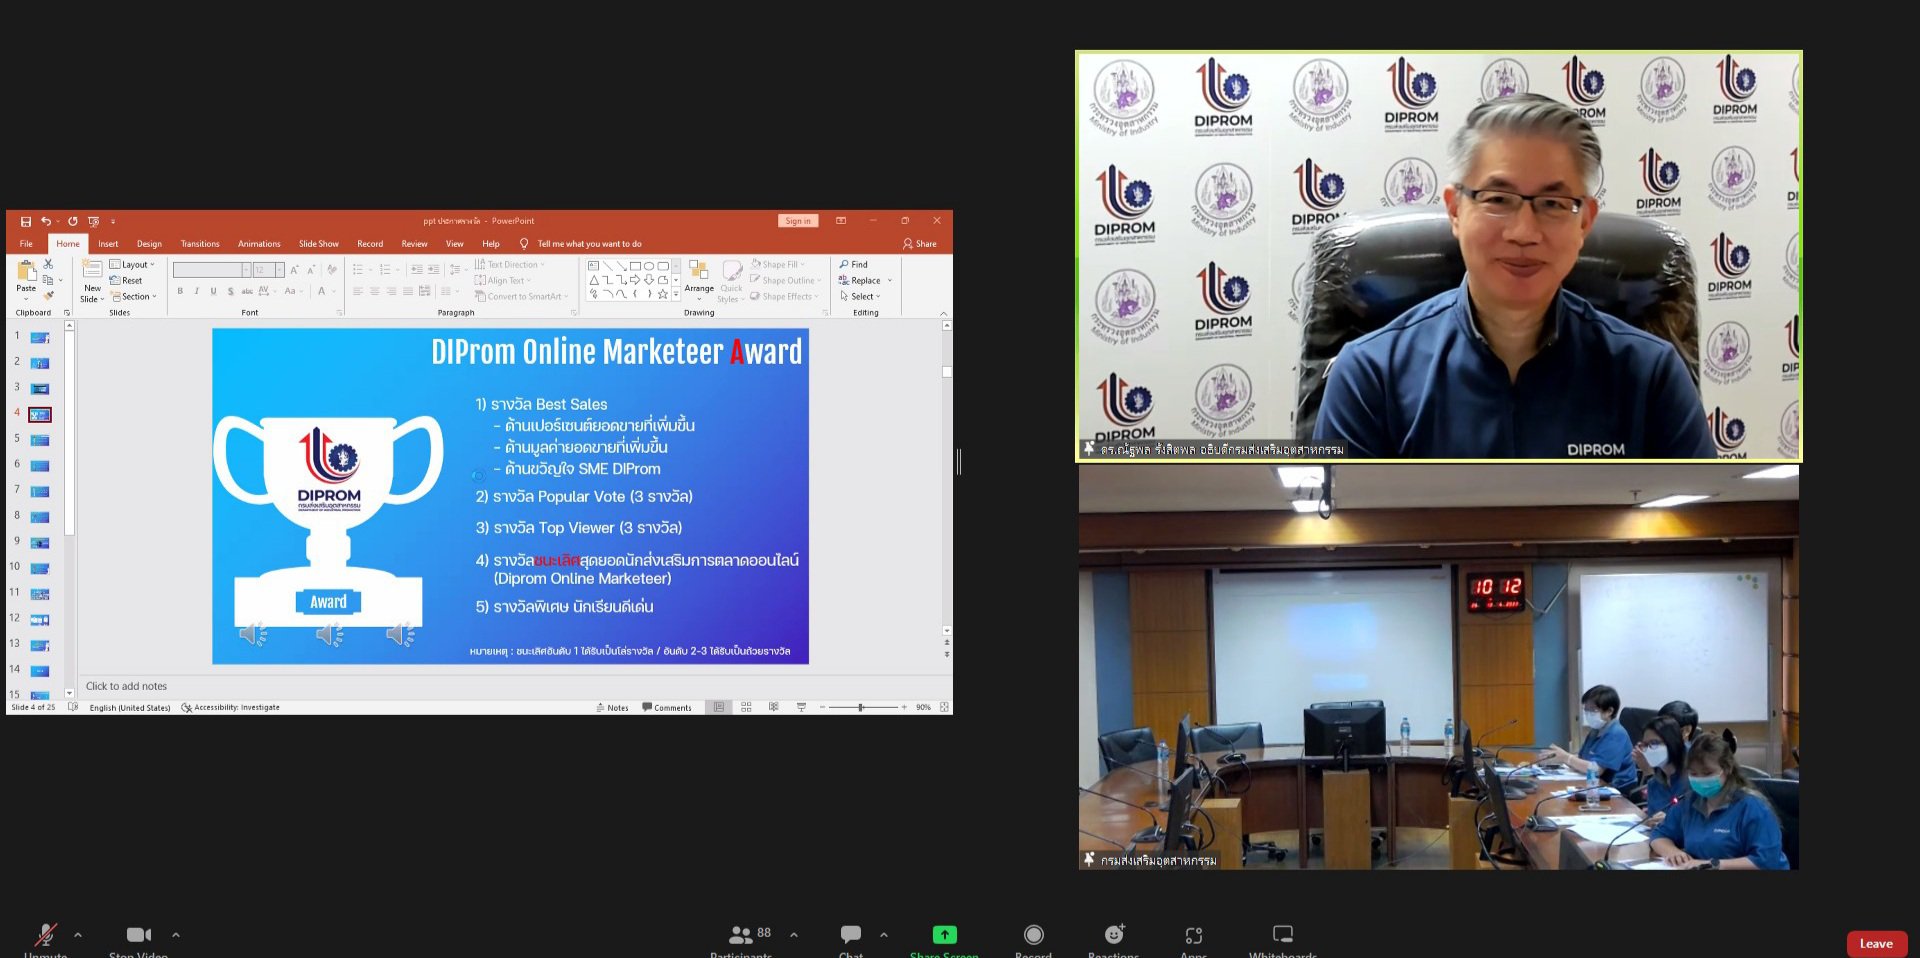1920x958 pixels.
Task: Click the Format Painter brush icon
Action: 48,296
